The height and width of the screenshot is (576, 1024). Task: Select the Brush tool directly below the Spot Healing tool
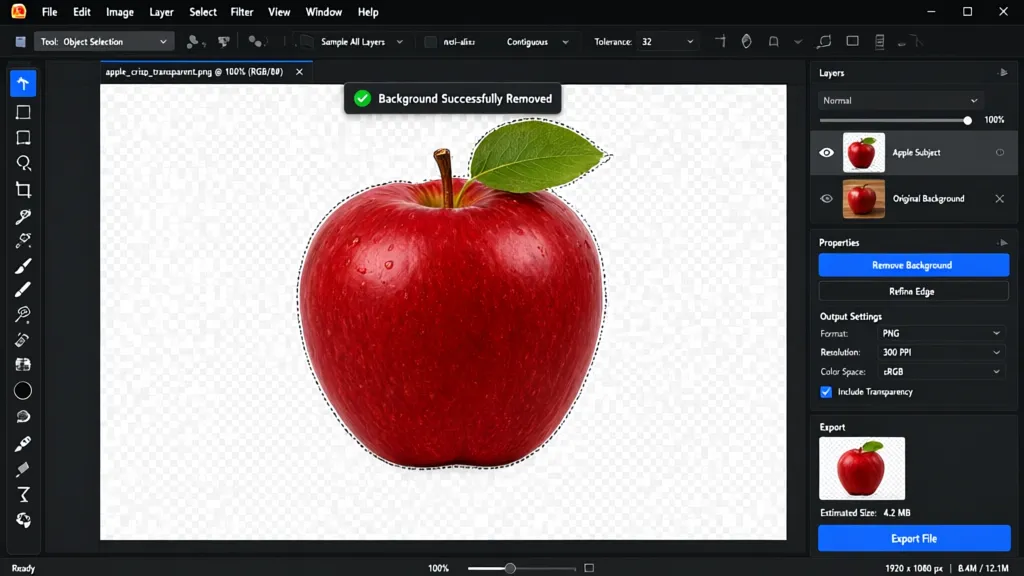click(23, 266)
